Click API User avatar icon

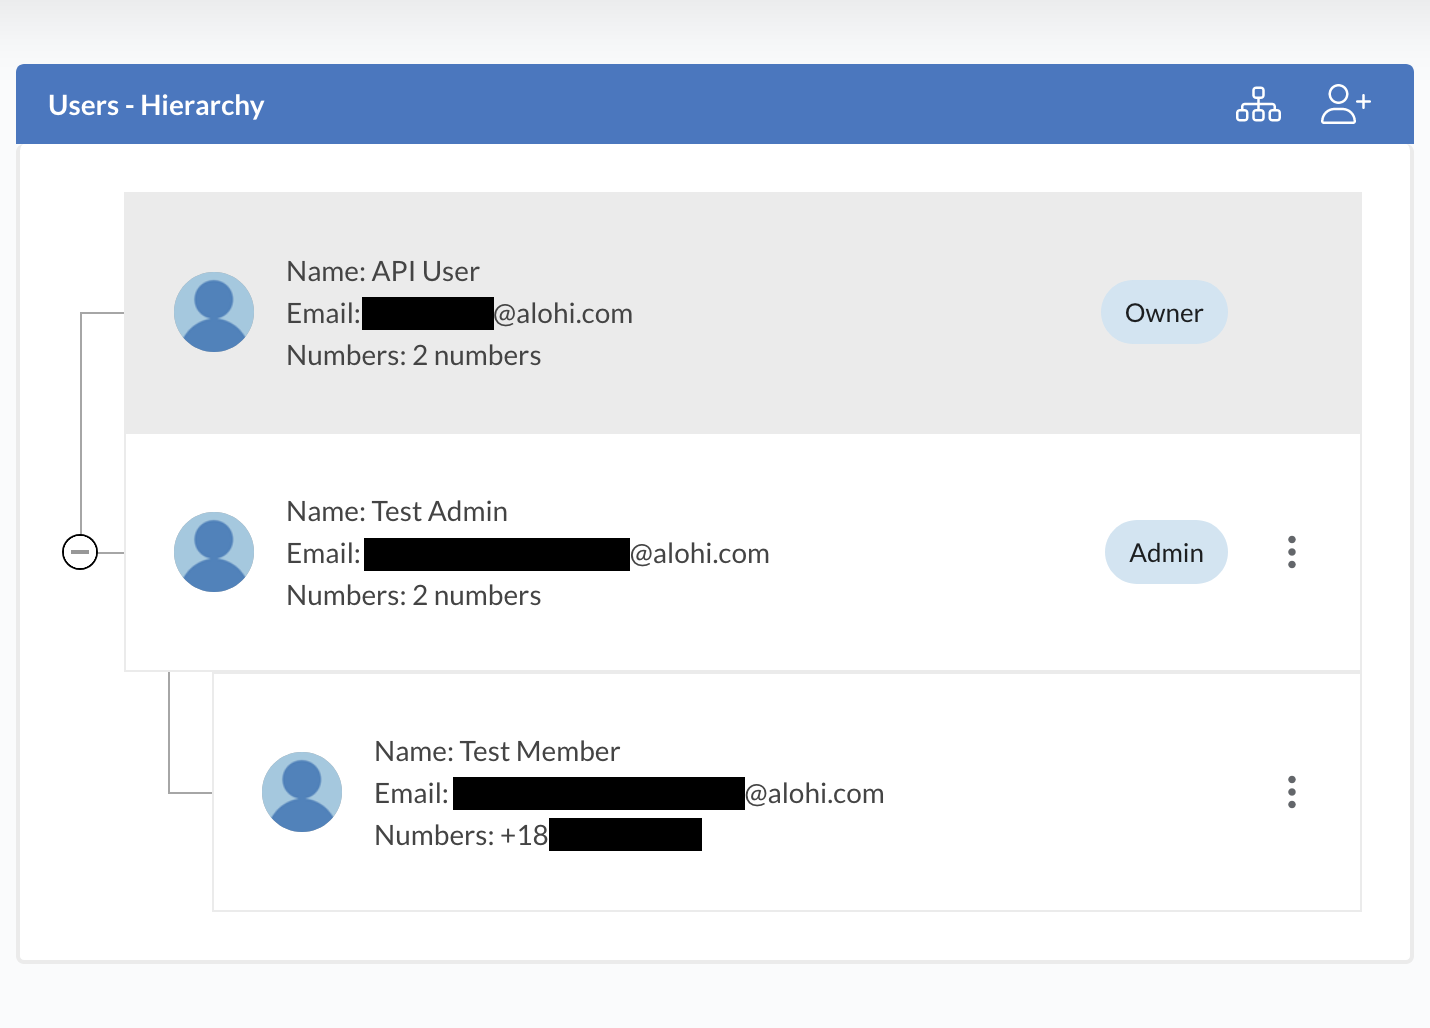pyautogui.click(x=214, y=312)
